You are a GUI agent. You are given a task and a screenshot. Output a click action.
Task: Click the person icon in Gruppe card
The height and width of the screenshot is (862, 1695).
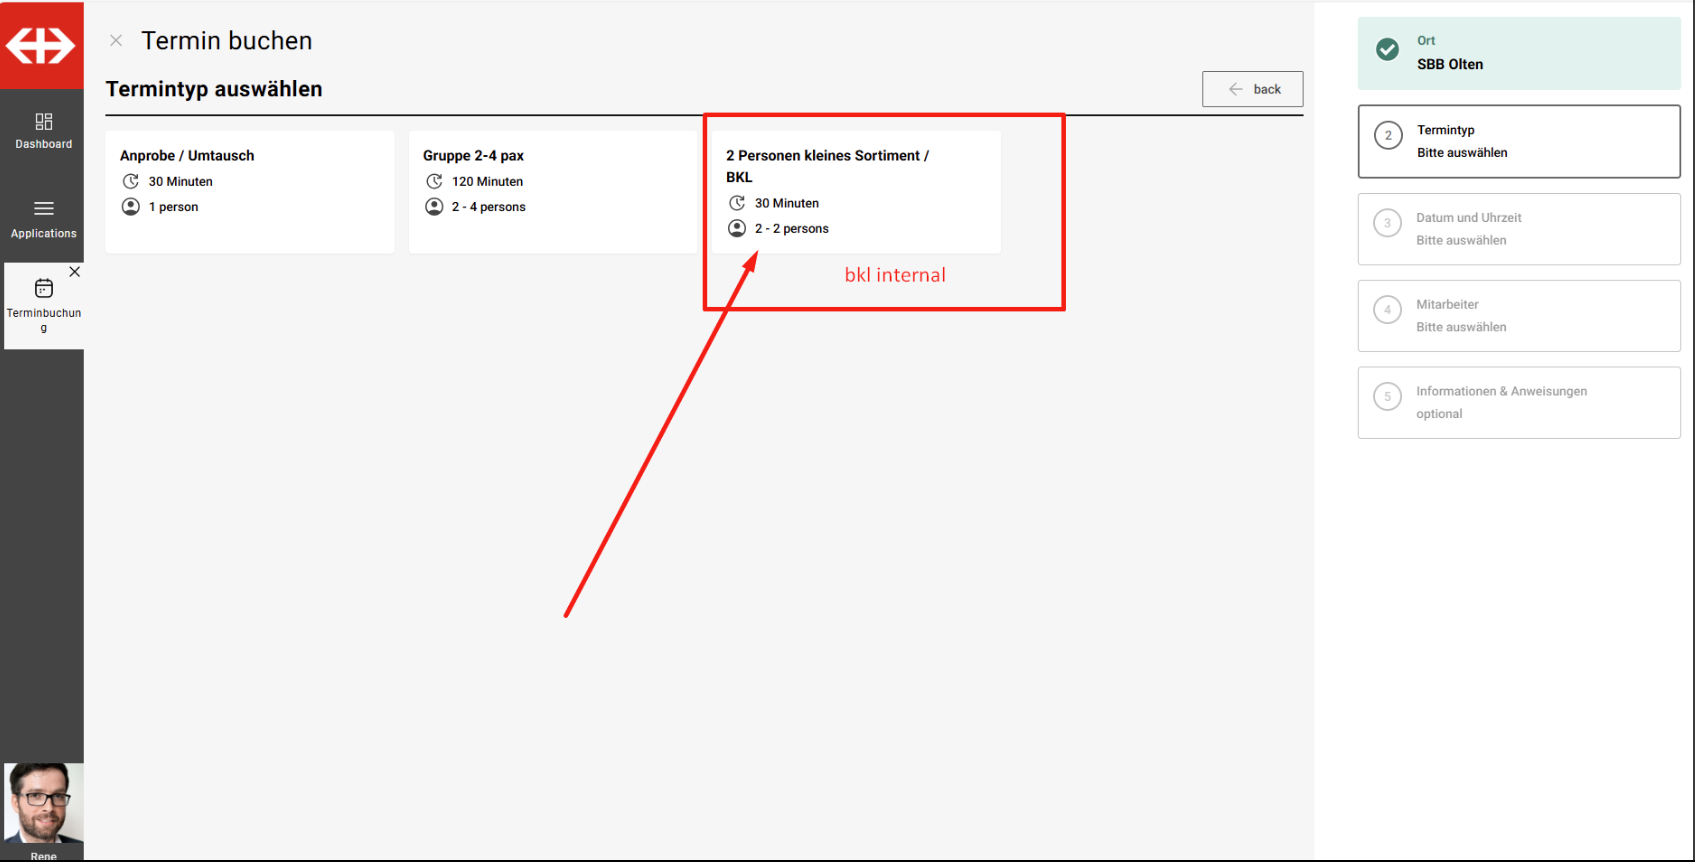[x=434, y=207]
